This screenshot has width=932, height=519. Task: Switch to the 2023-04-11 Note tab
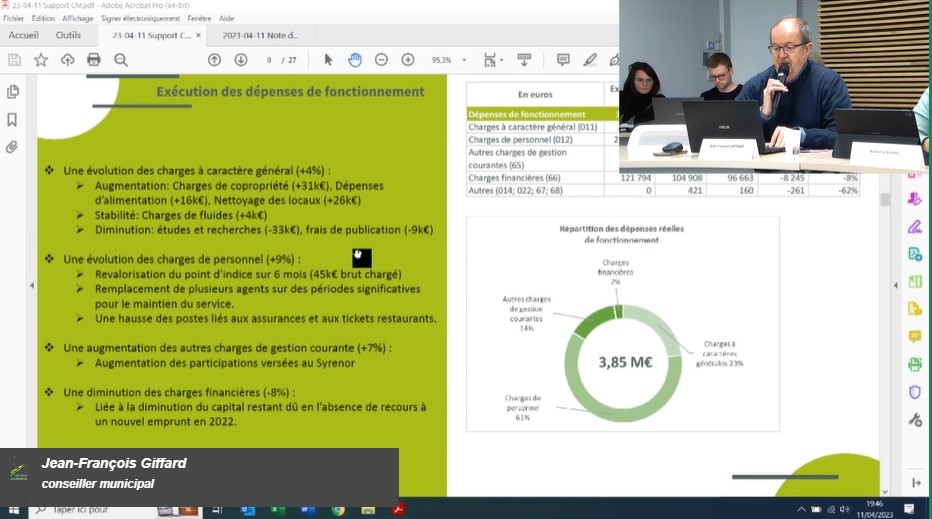259,35
